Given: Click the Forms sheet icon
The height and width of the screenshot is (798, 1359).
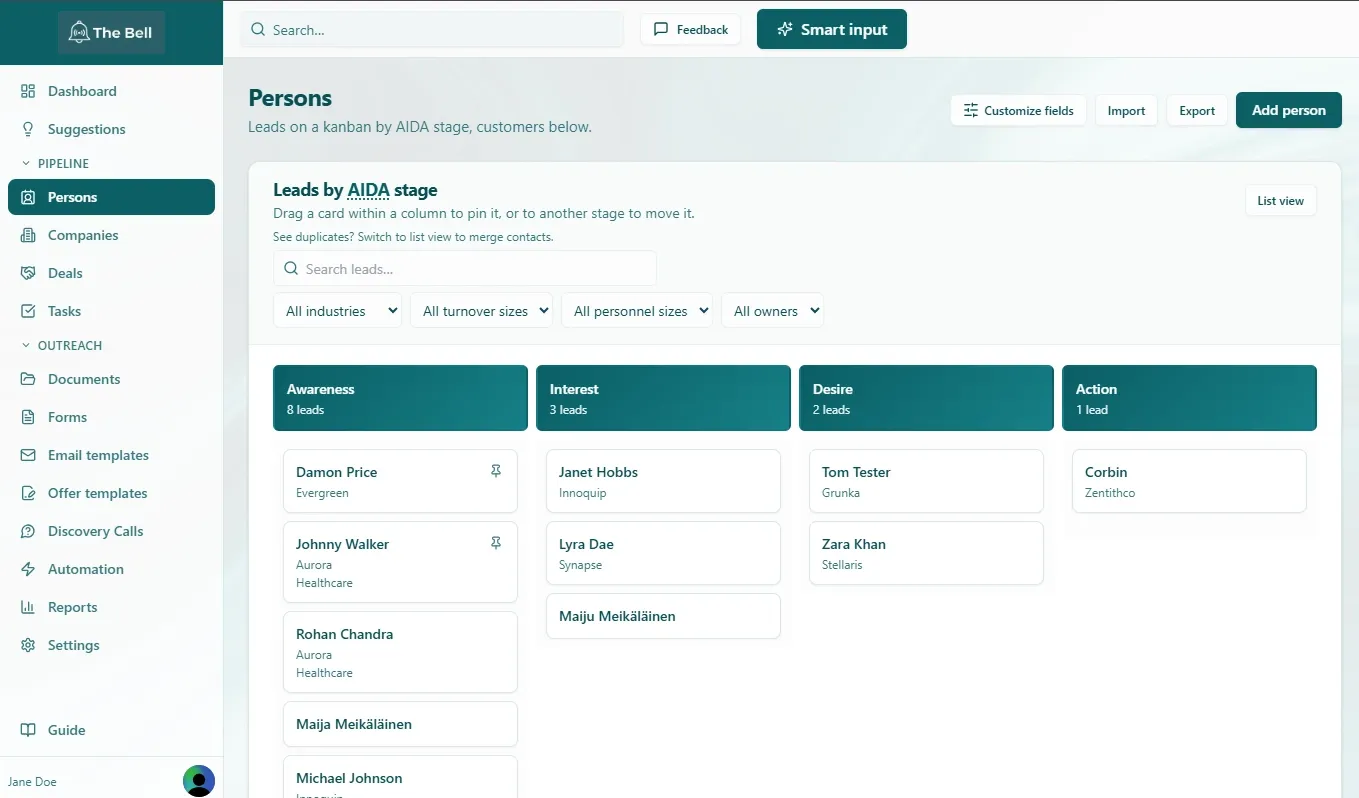Looking at the screenshot, I should [x=28, y=417].
